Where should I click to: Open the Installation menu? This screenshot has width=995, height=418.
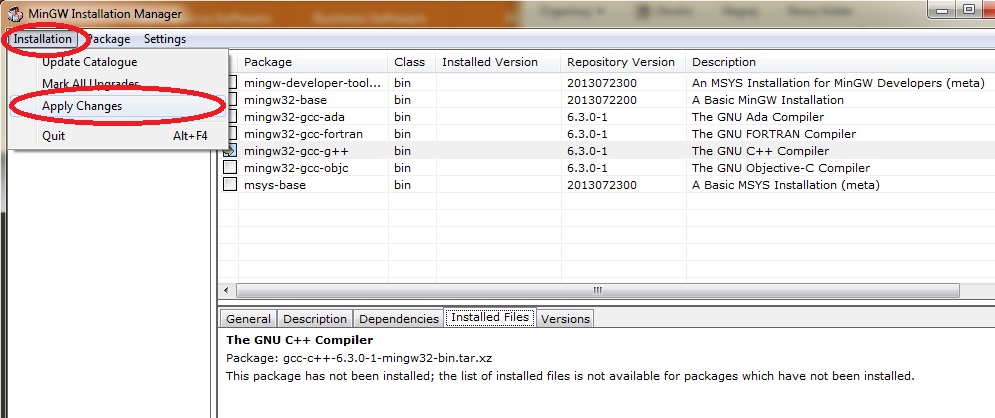coord(43,39)
